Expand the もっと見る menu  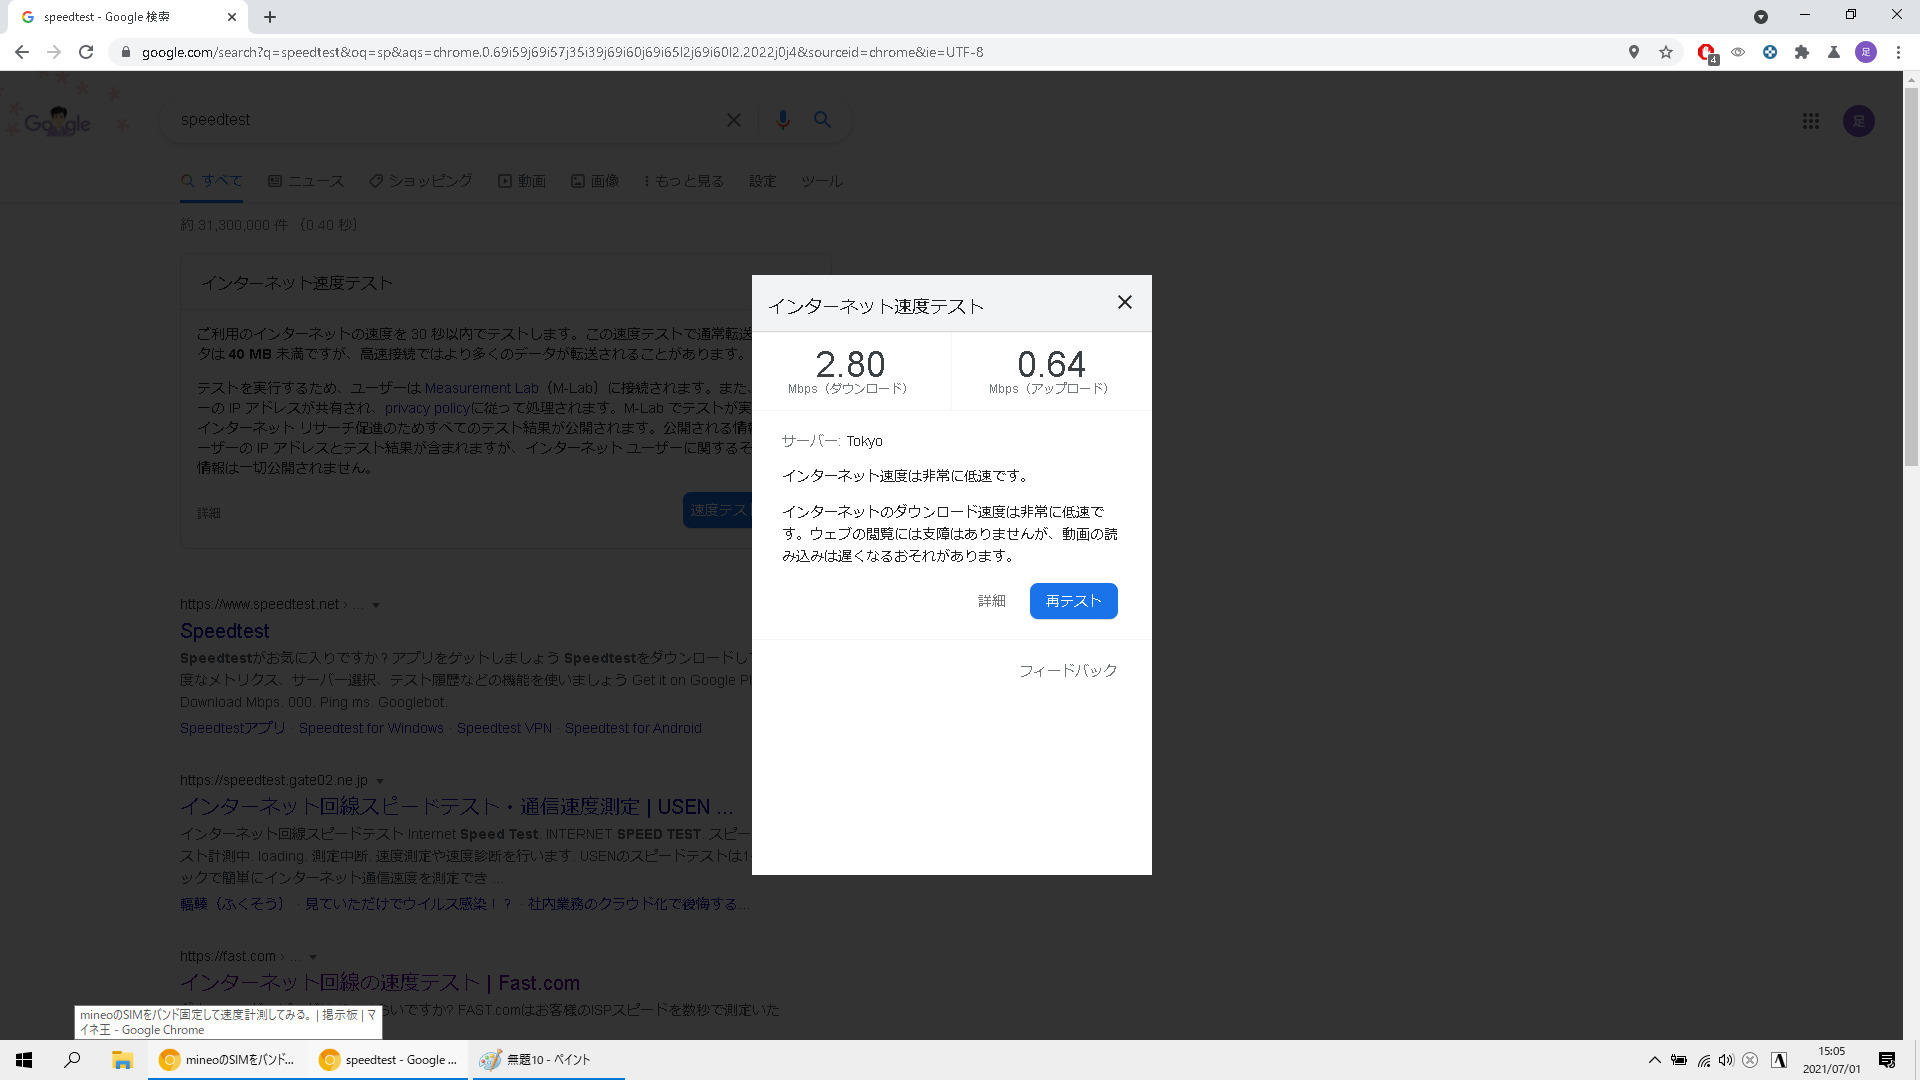(x=683, y=181)
